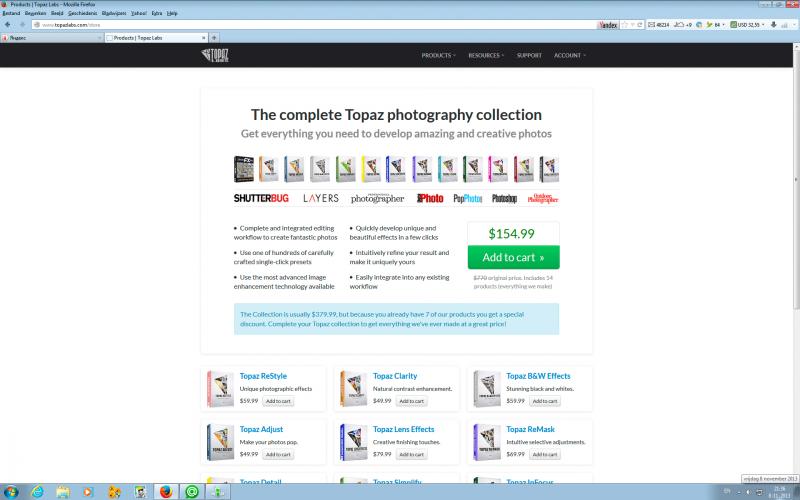This screenshot has height=500, width=800.
Task: Add the complete collection to cart
Action: 513,257
